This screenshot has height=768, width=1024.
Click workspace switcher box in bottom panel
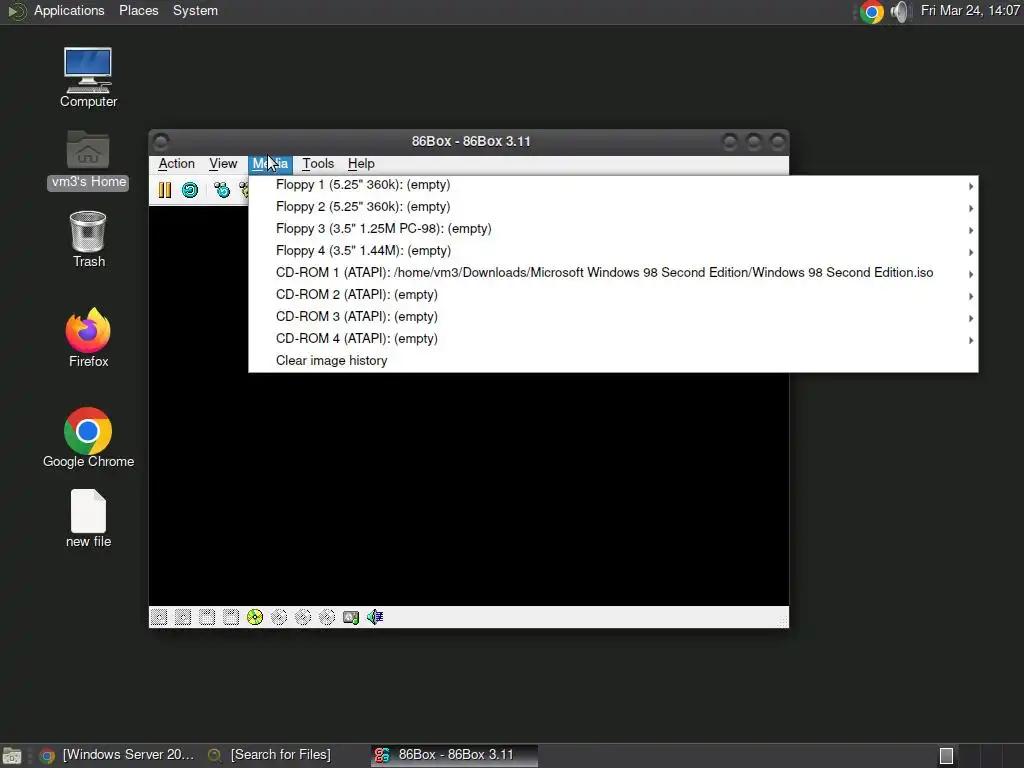pos(946,756)
